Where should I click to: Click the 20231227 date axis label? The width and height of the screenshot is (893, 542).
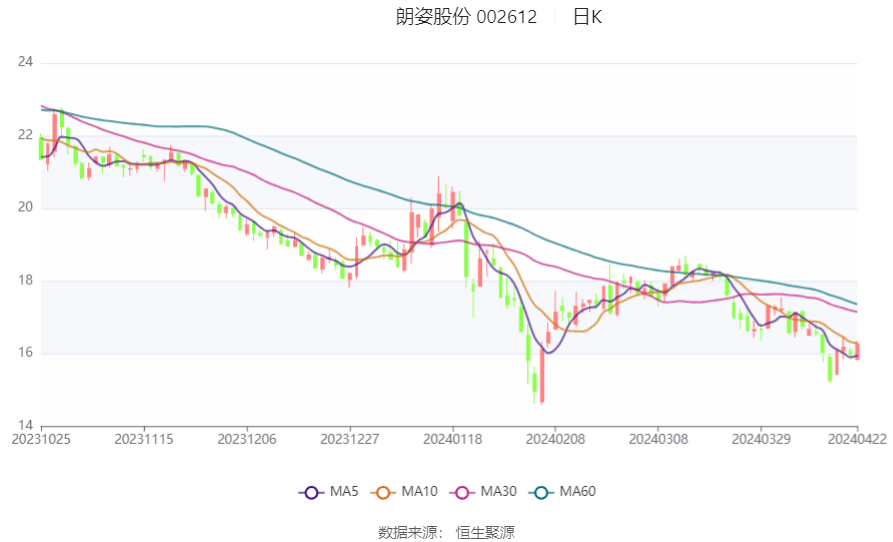[350, 440]
